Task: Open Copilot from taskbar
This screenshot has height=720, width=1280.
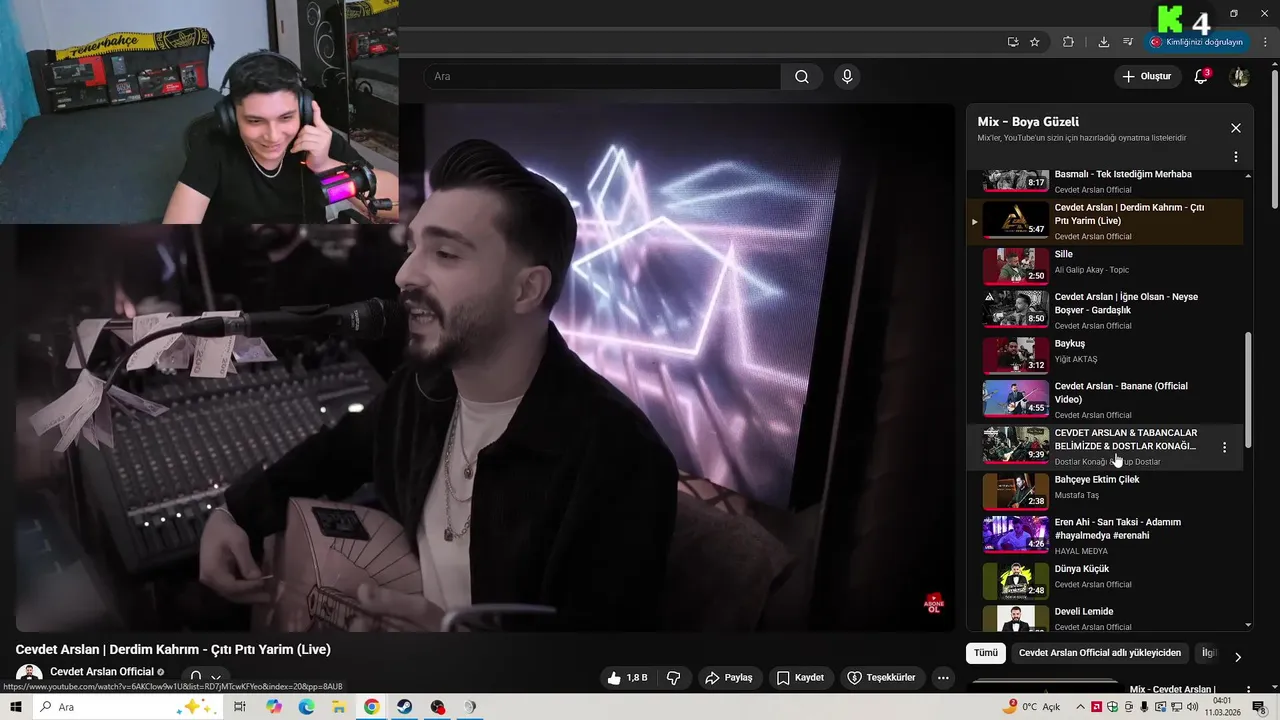Action: click(x=273, y=707)
